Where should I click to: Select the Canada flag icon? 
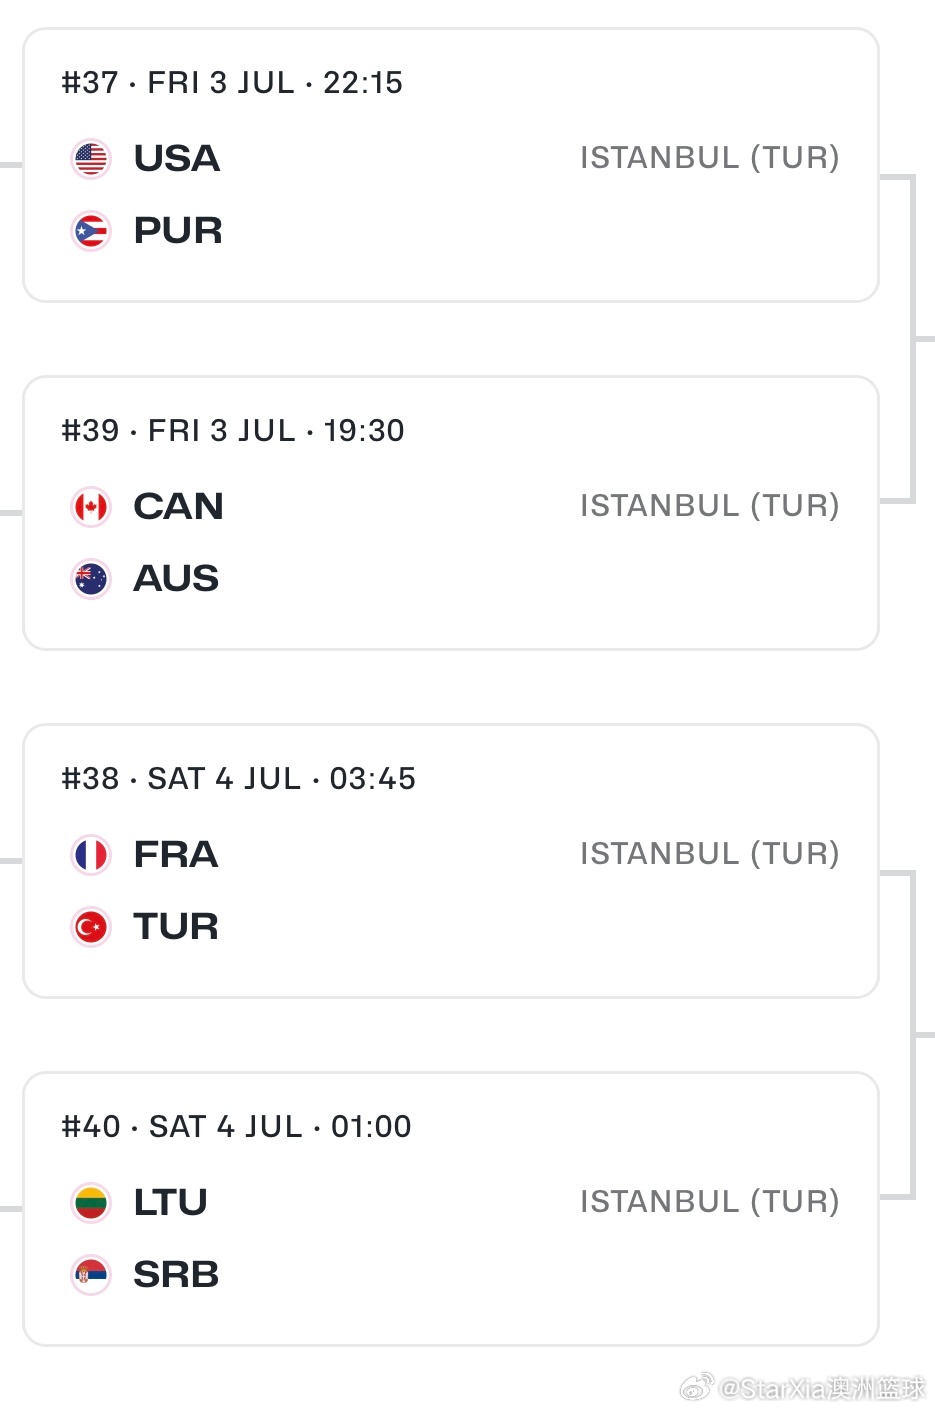coord(91,507)
